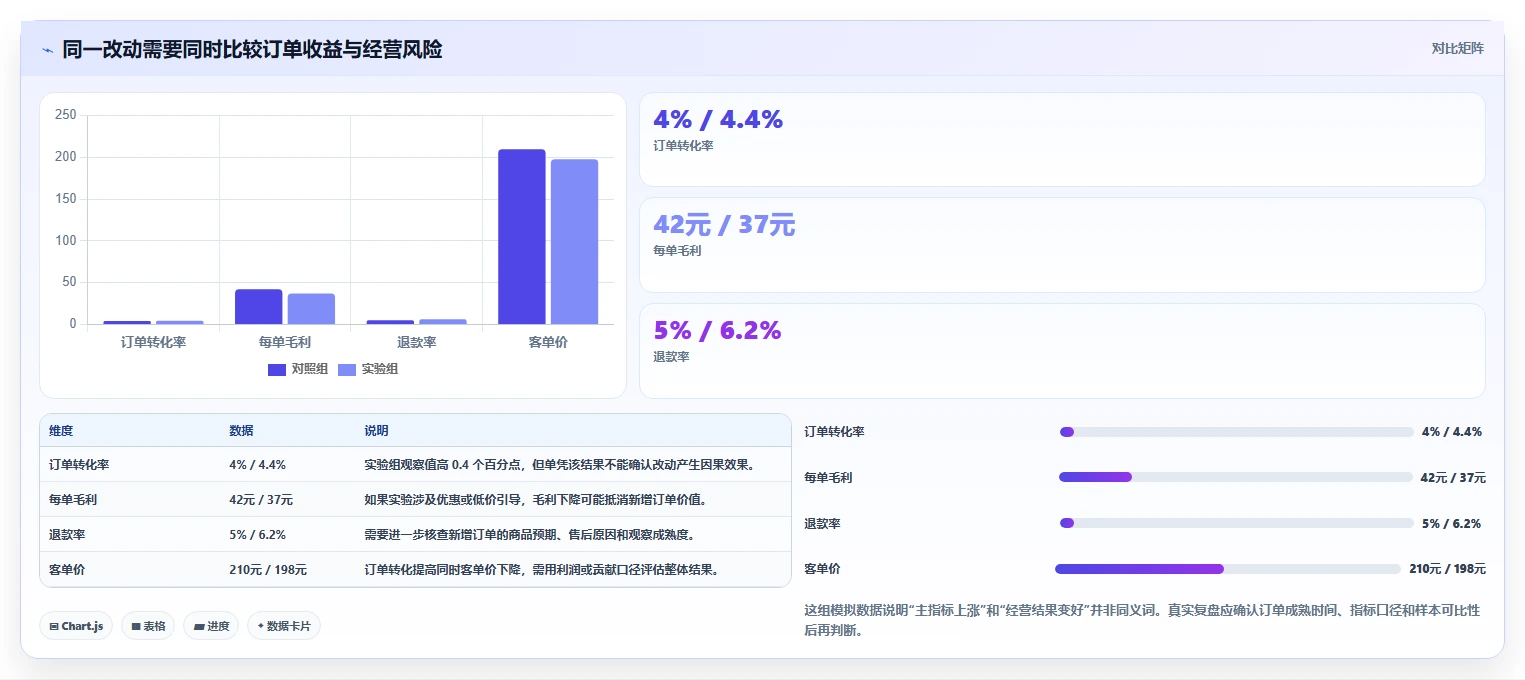Click the 订单转化率 progress bar
Viewport: 1525px width, 680px height.
(x=1236, y=432)
